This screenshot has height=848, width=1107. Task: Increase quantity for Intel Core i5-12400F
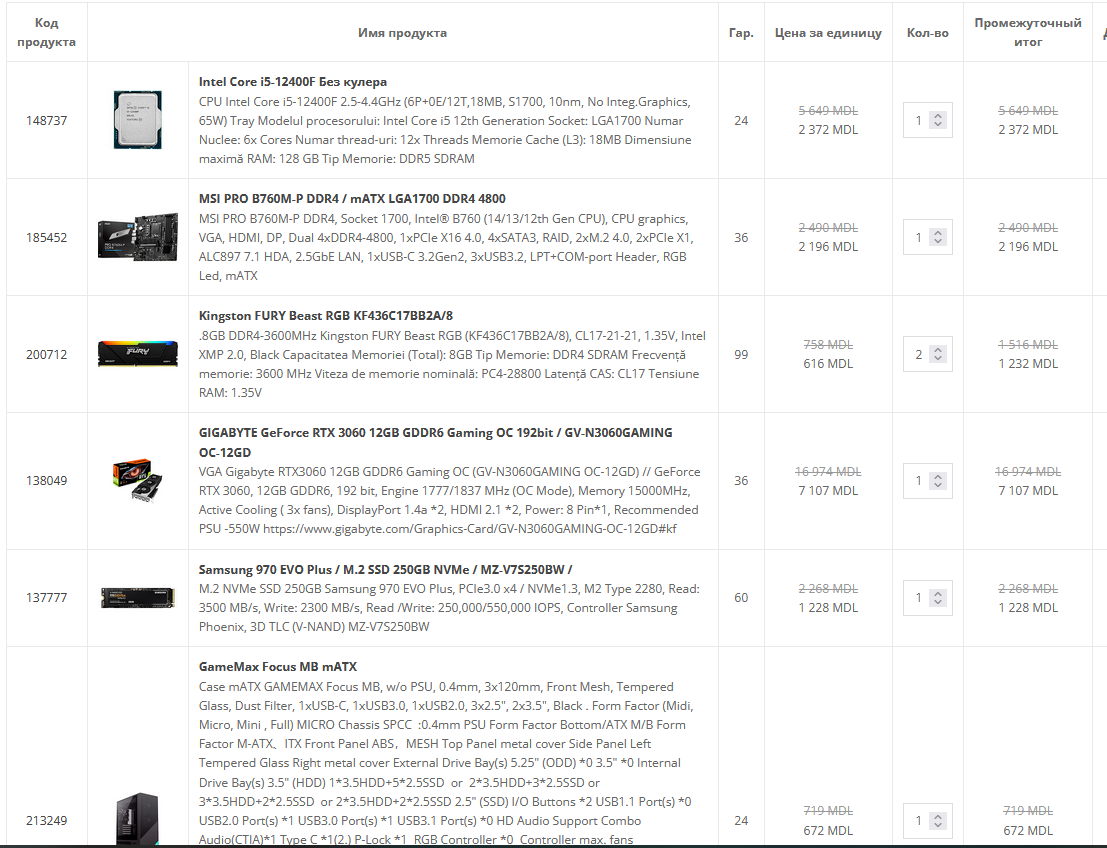(938, 116)
